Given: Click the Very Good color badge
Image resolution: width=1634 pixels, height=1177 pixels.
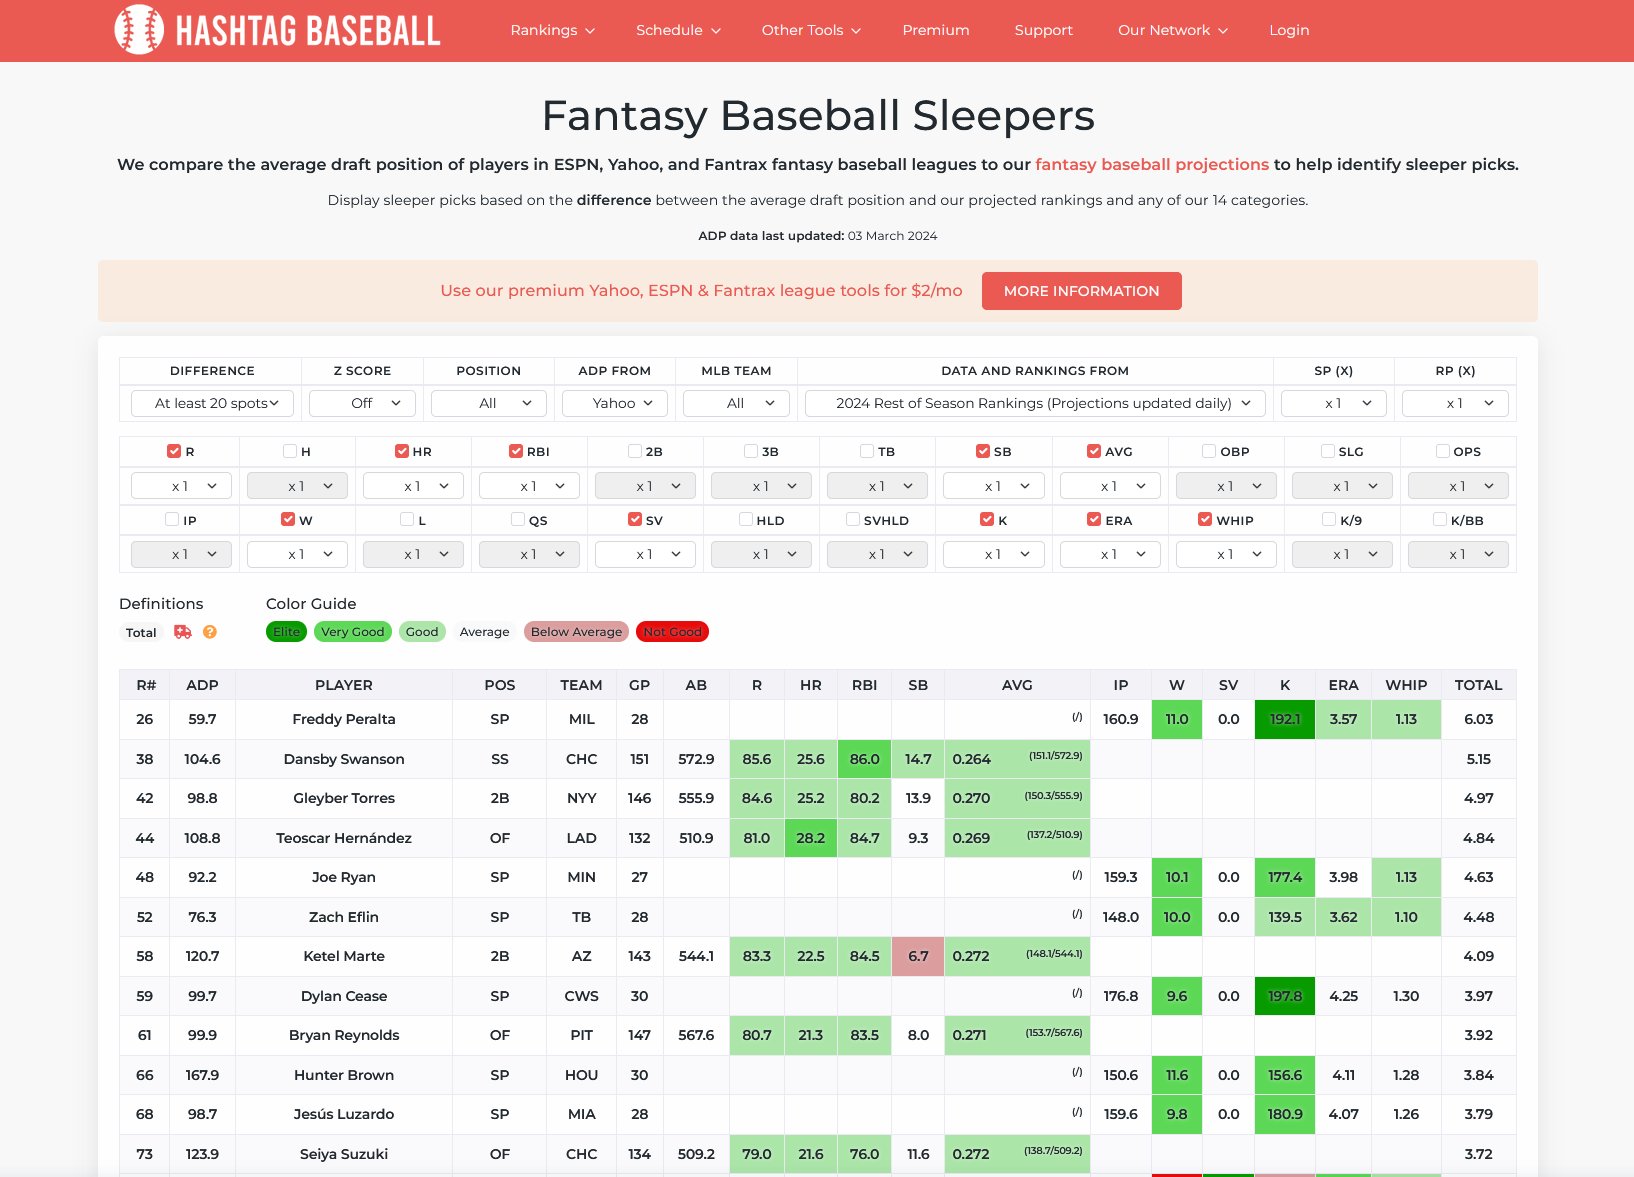Looking at the screenshot, I should click(x=352, y=632).
